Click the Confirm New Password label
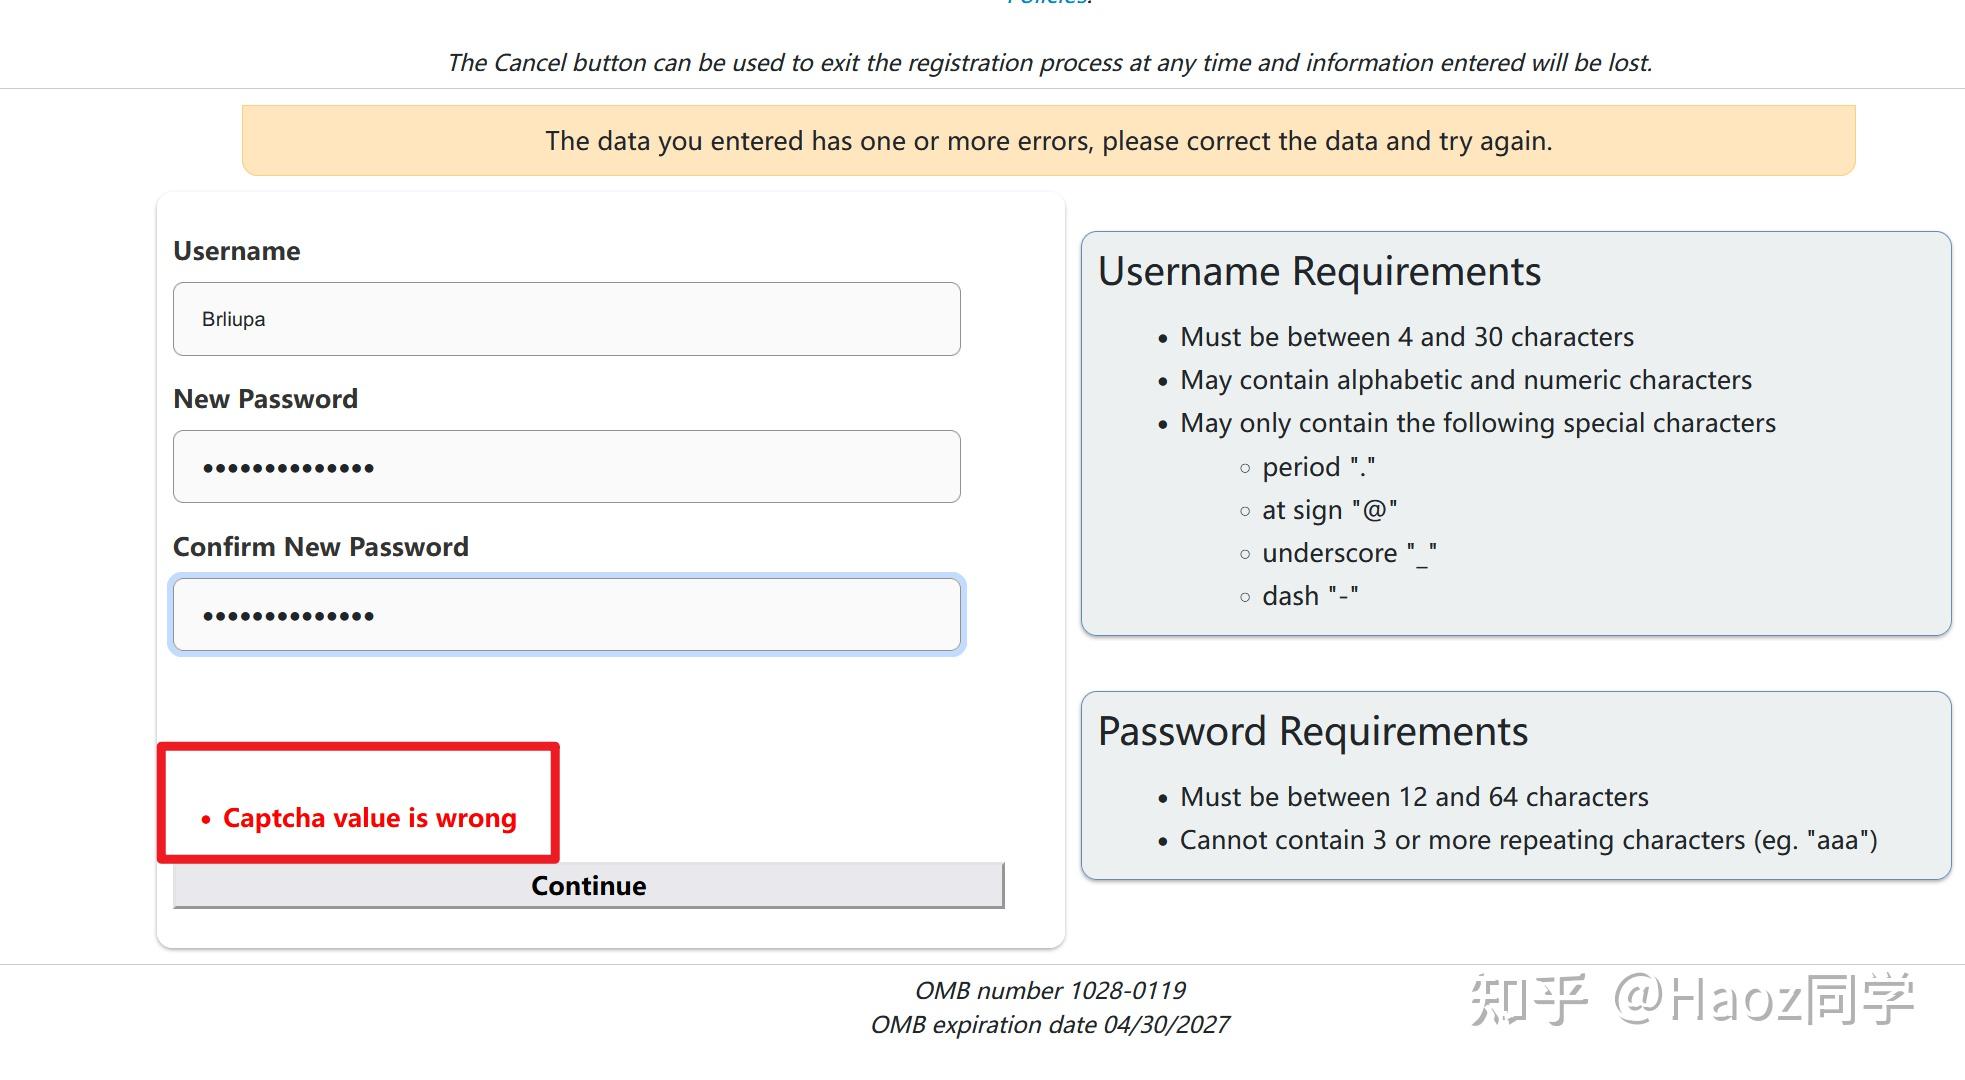Screen dimensions: 1965x1080 point(320,547)
